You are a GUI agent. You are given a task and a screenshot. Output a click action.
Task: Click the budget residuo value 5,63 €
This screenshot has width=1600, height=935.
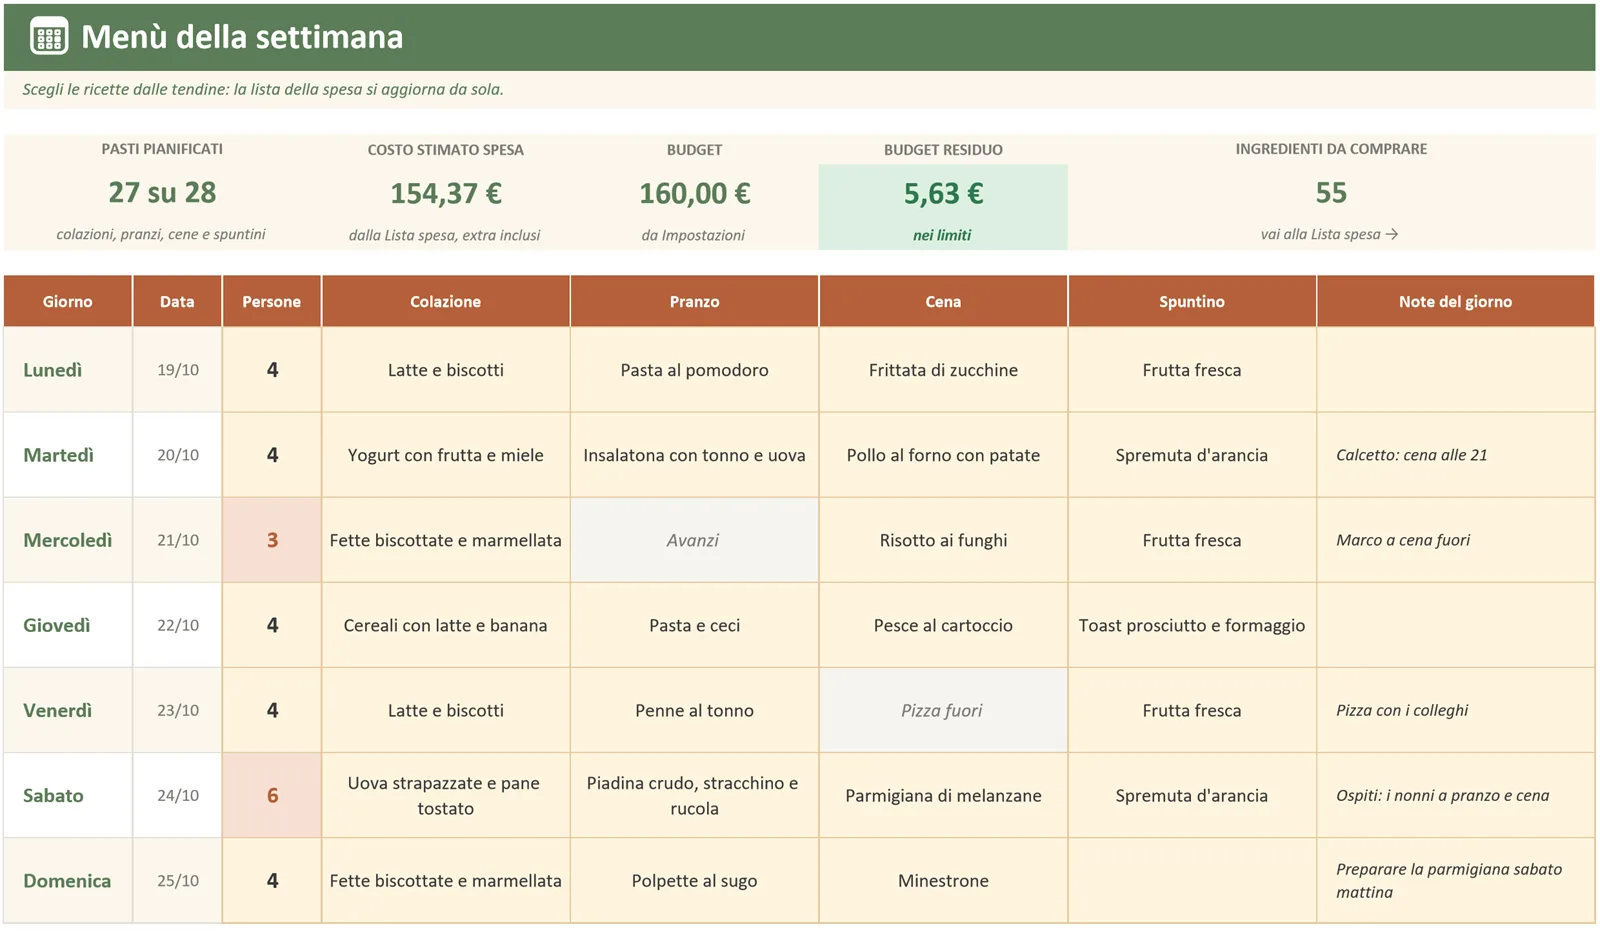[943, 193]
